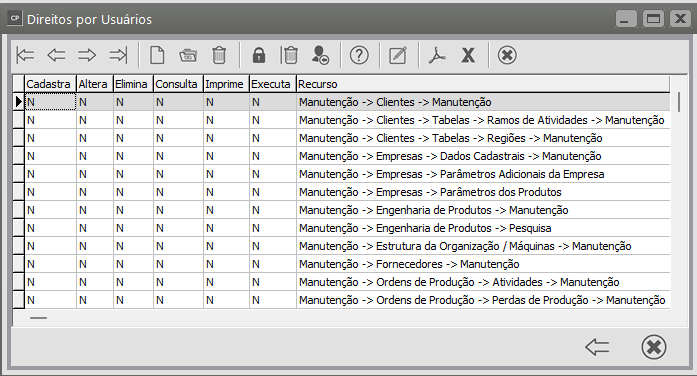Go to next record arrow in toolbar
Screen dimensions: 697x376
click(x=87, y=55)
